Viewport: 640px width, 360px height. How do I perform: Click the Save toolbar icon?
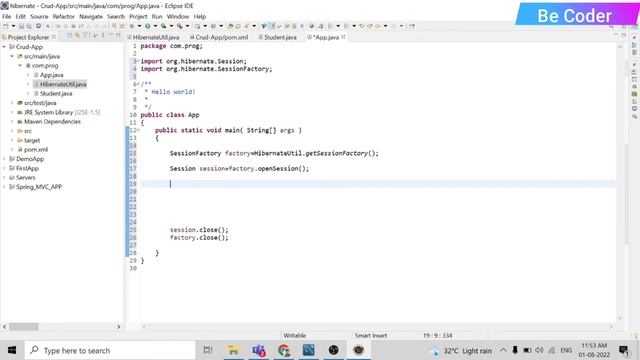pos(21,26)
